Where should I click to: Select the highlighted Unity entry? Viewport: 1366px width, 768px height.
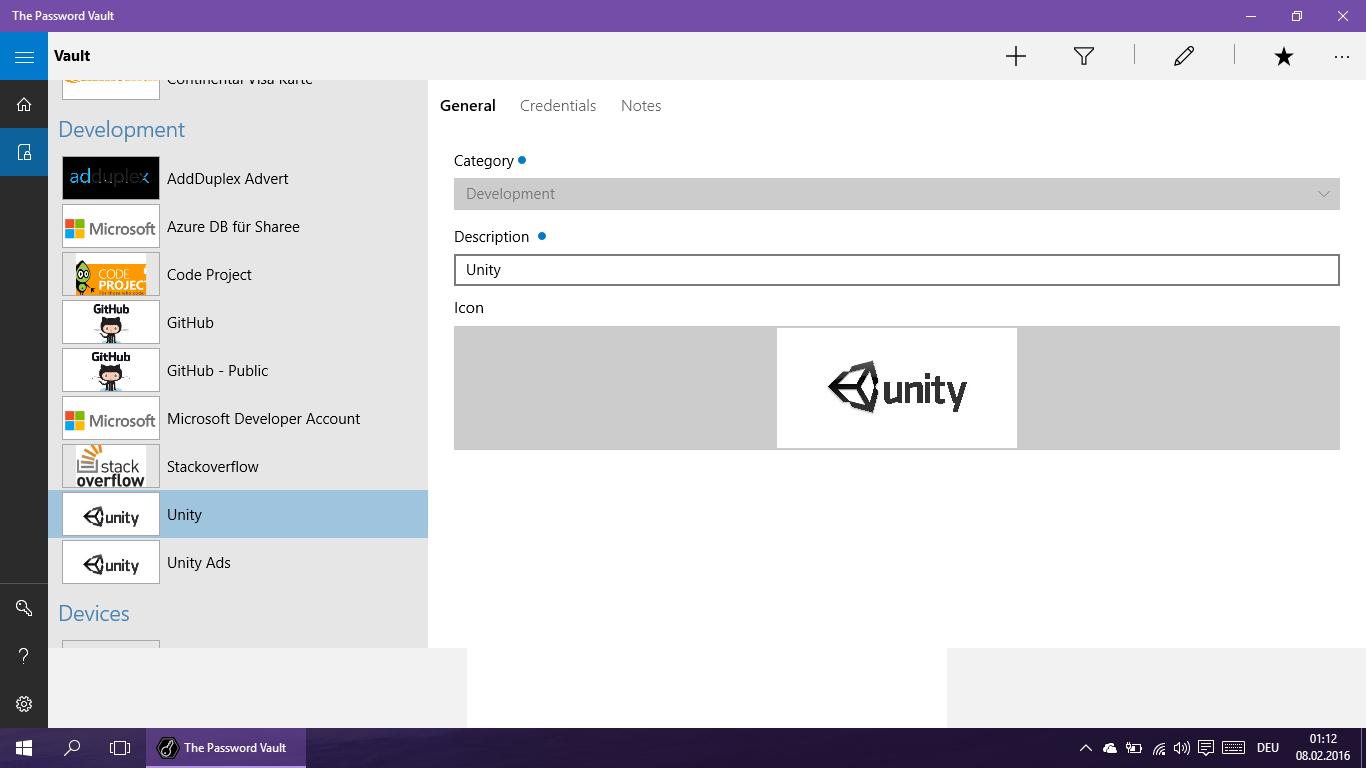[x=238, y=514]
